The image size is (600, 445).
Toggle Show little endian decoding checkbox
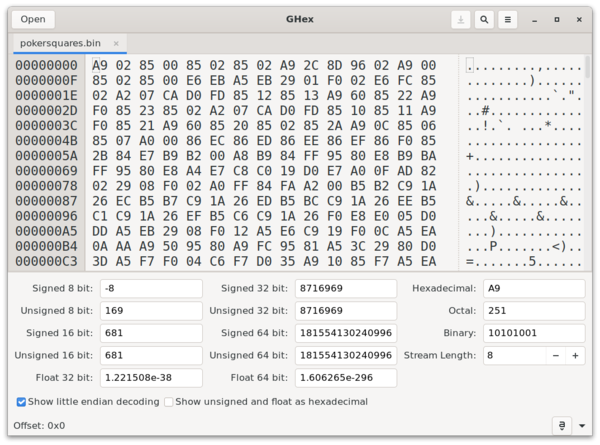pos(22,402)
